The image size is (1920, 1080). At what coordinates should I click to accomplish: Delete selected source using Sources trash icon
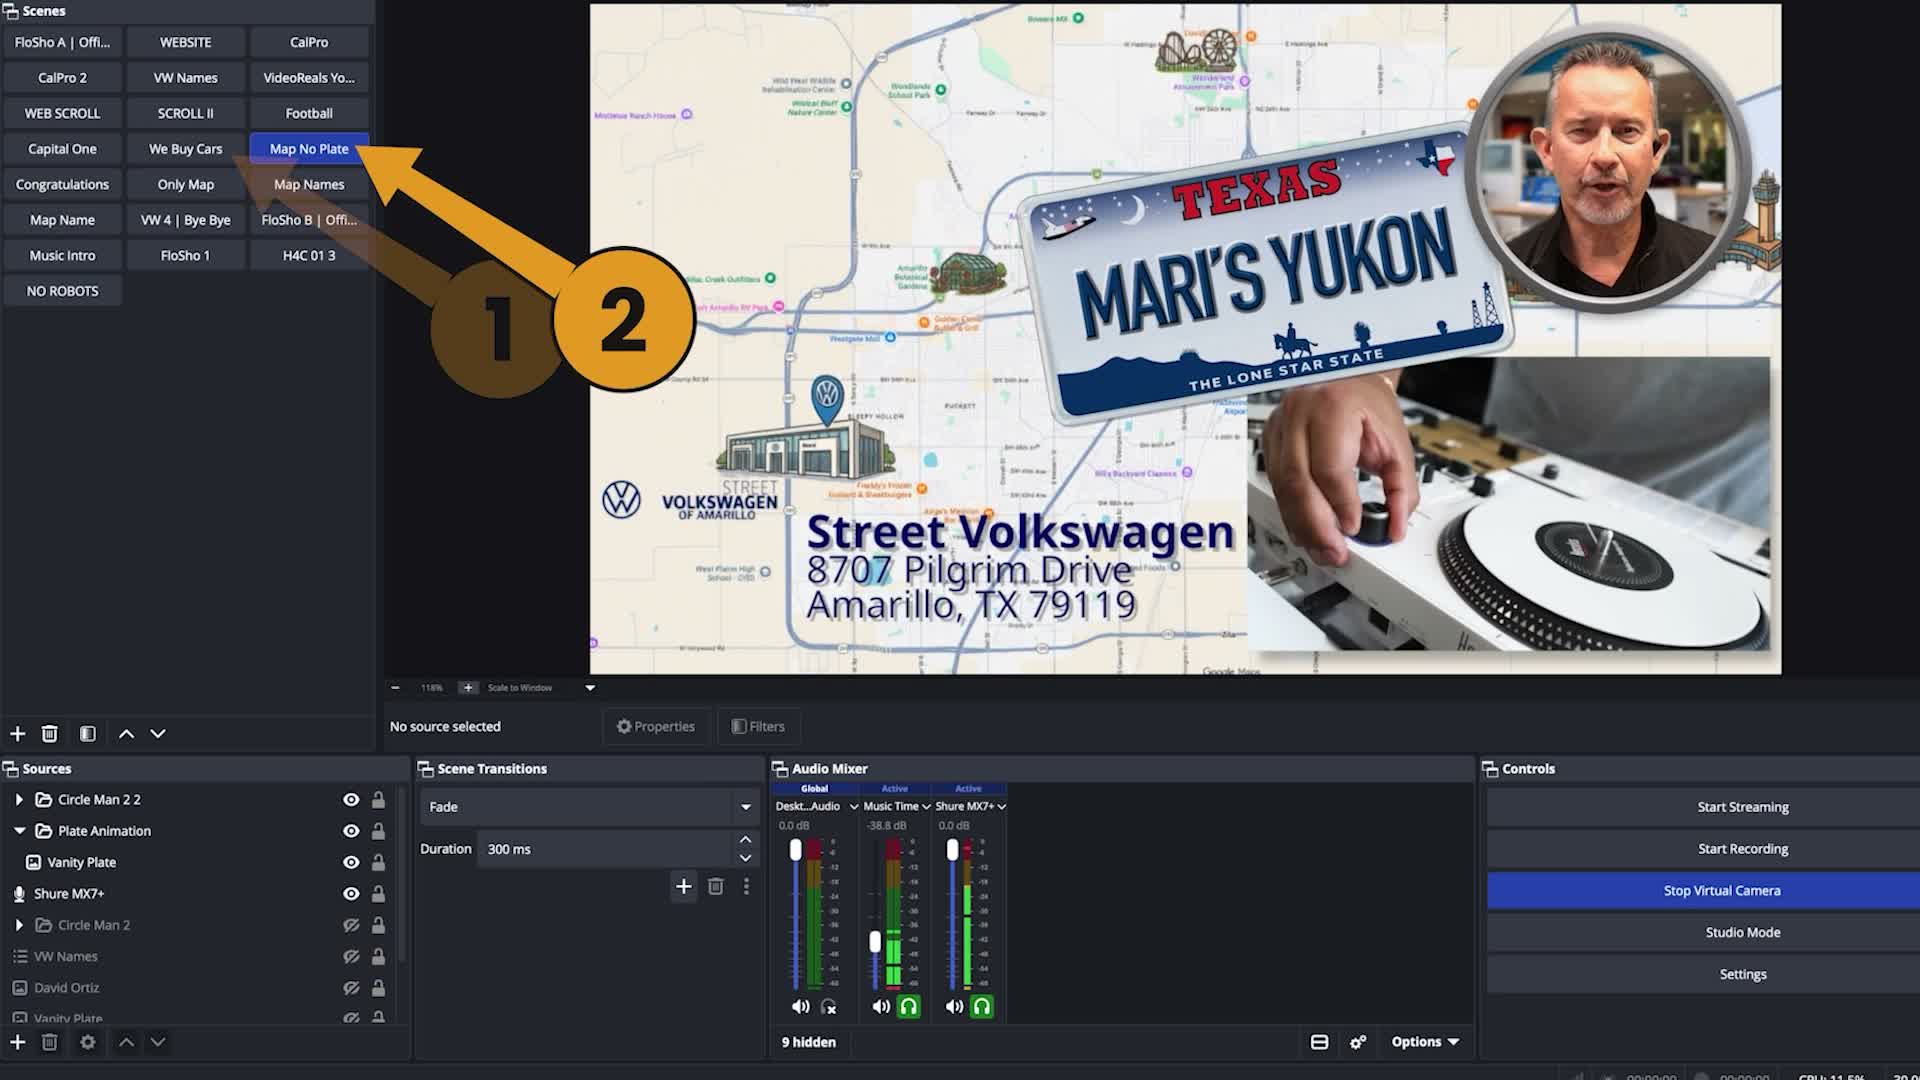click(x=49, y=1042)
